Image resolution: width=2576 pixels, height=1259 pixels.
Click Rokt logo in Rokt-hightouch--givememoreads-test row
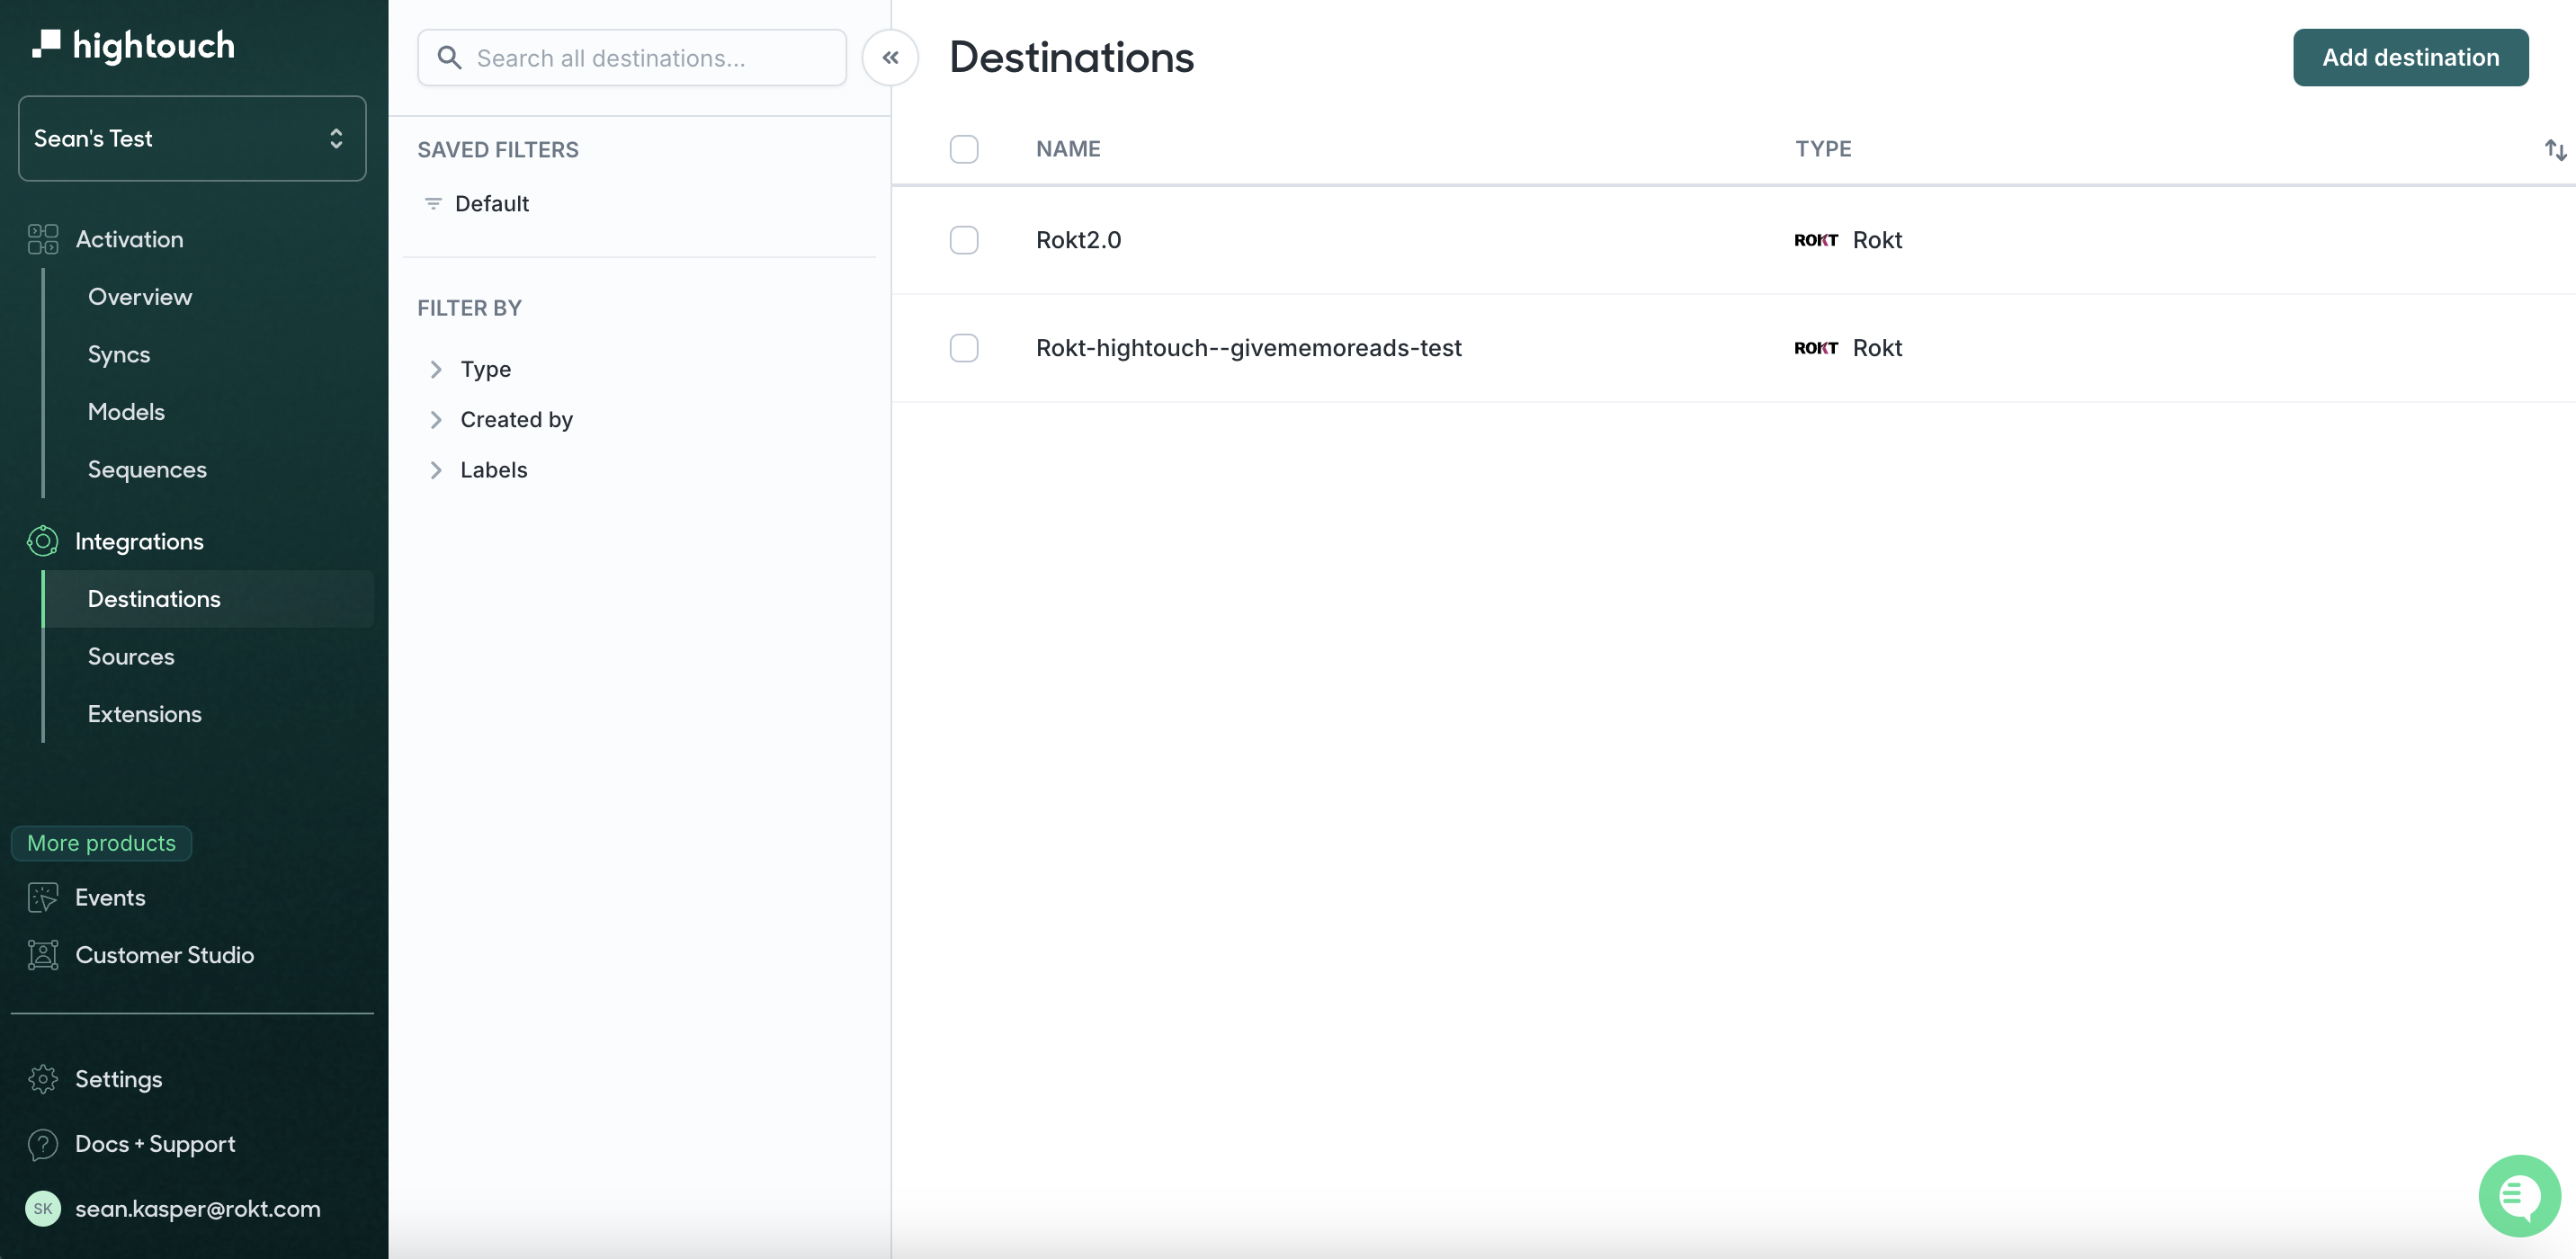coord(1816,348)
